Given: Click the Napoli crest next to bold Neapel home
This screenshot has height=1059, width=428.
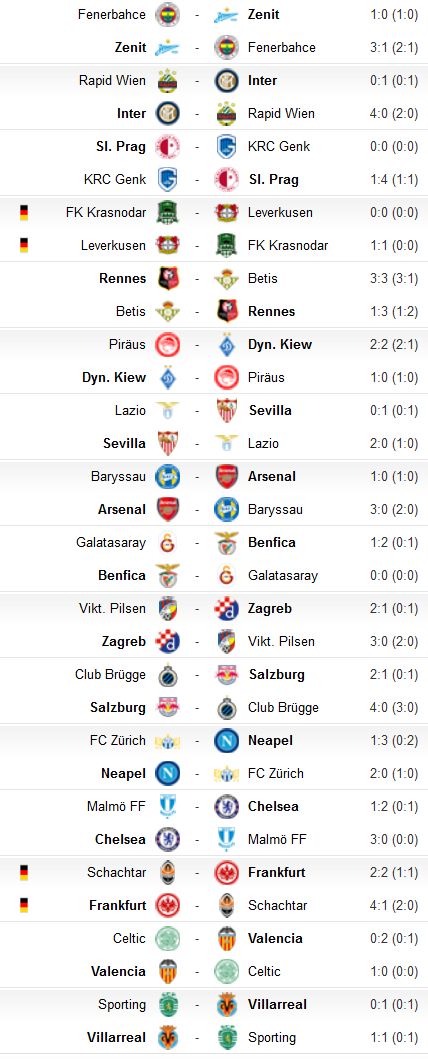Looking at the screenshot, I should coord(167,773).
